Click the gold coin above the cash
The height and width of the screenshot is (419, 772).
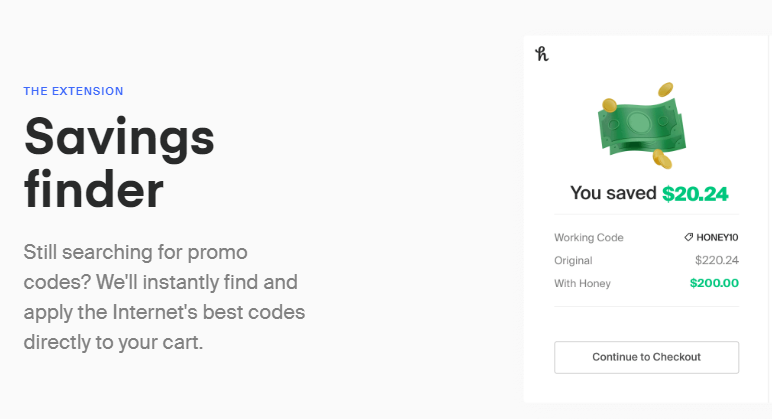(666, 90)
